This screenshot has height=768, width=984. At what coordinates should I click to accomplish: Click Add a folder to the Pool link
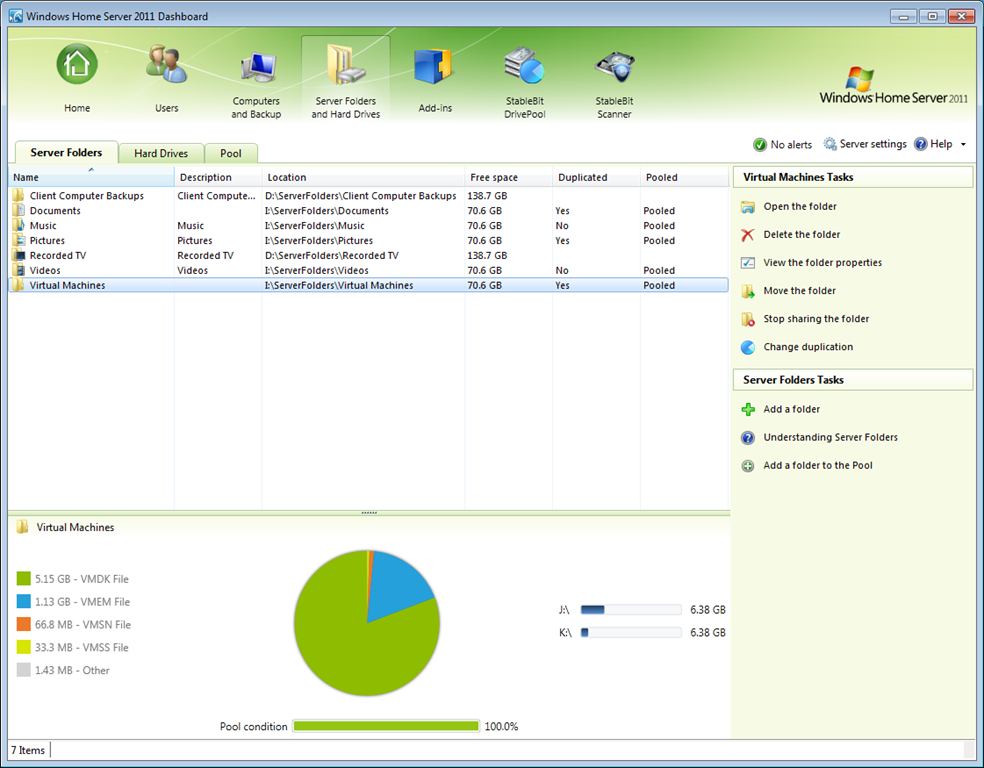[818, 466]
